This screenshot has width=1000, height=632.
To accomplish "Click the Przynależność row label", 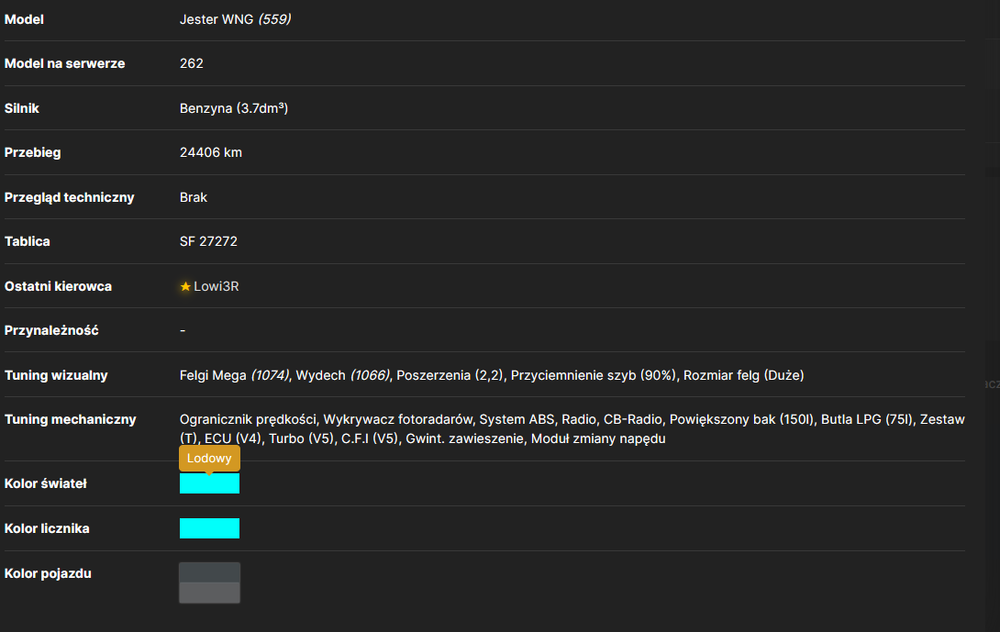I will coord(52,330).
